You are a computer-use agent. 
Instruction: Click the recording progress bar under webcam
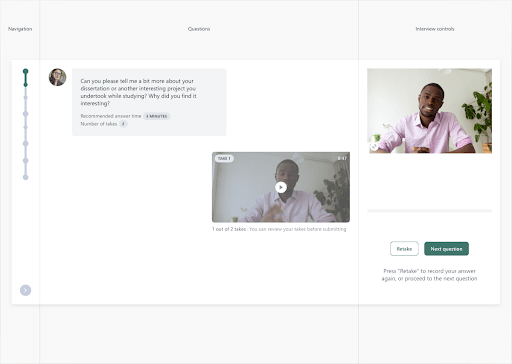click(429, 211)
